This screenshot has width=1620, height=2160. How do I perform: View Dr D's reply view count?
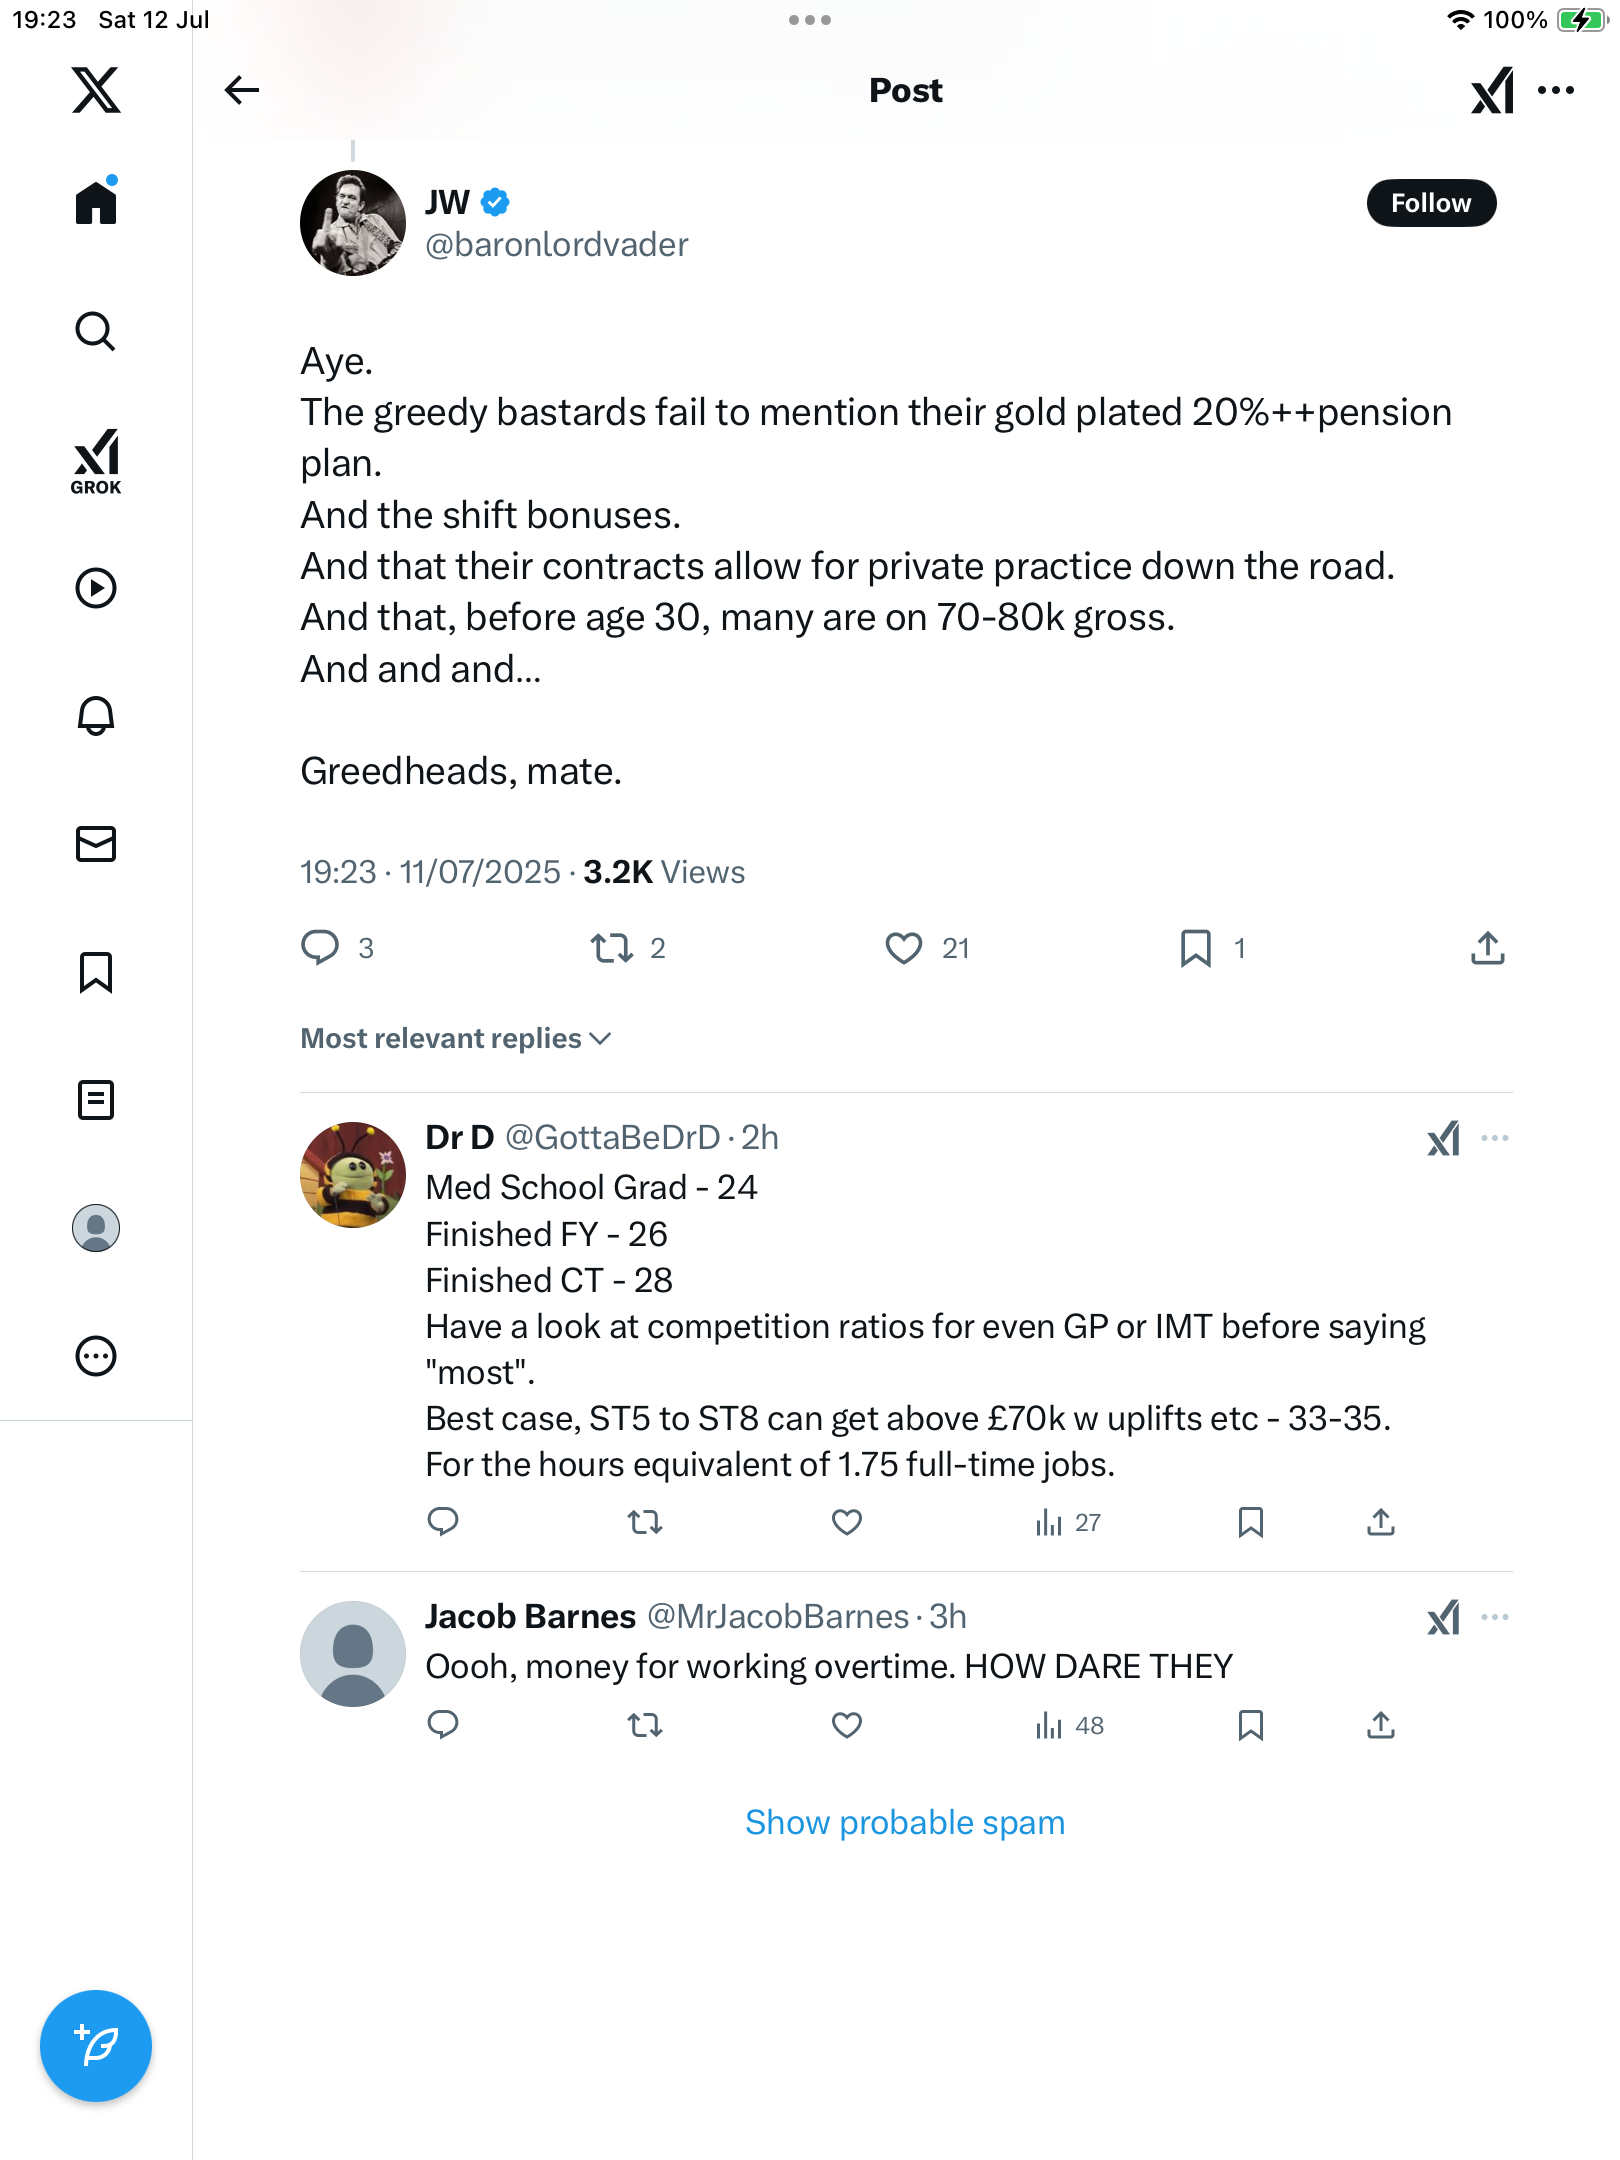(1068, 1523)
